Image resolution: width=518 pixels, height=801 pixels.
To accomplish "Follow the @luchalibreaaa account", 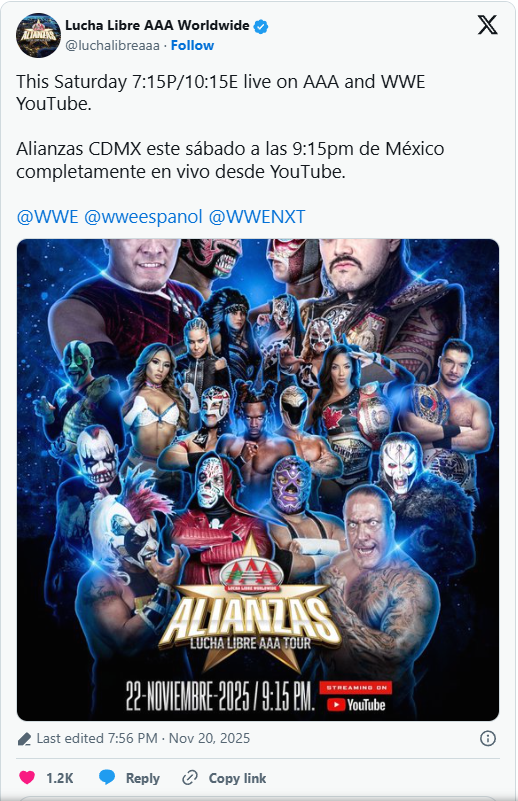I will tap(192, 45).
